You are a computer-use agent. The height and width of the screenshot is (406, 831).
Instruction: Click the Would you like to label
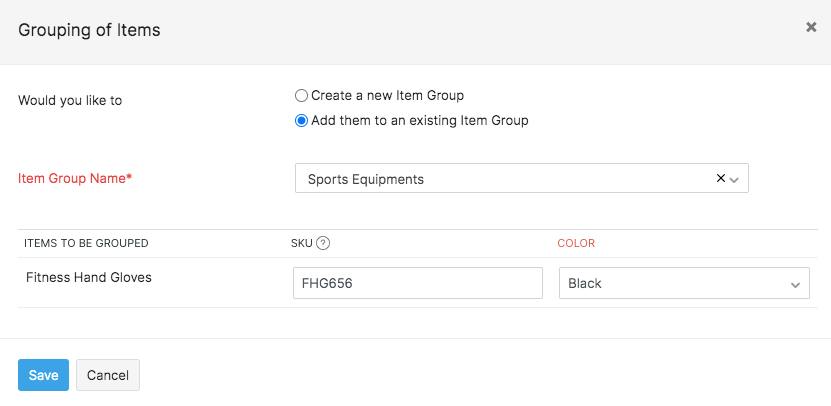(x=70, y=100)
